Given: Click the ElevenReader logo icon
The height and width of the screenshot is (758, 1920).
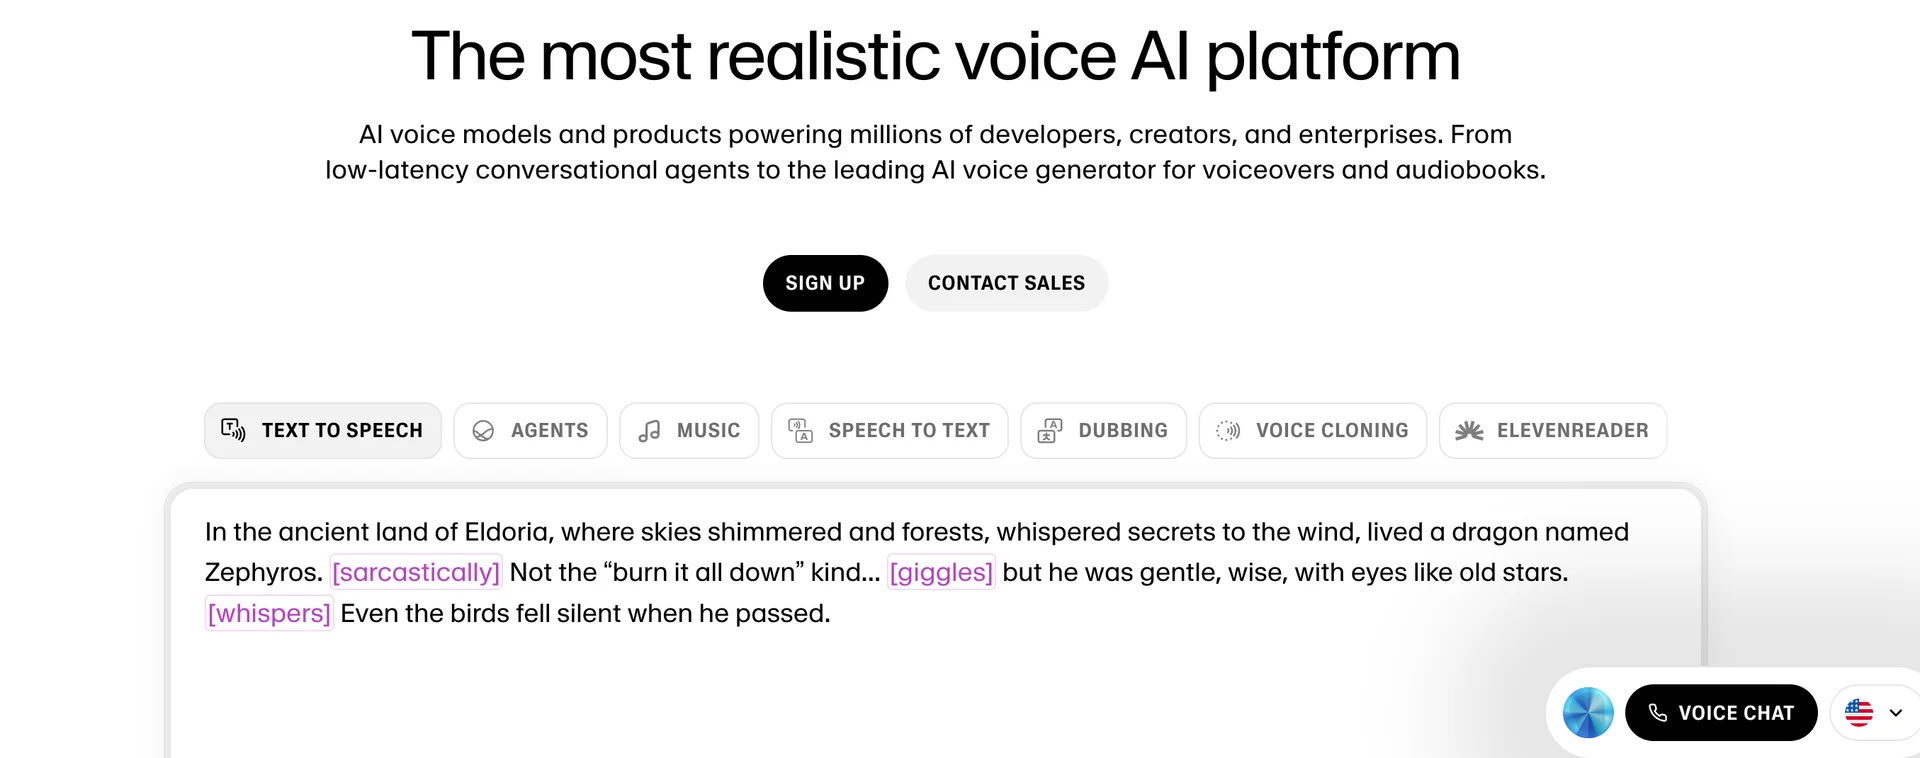Looking at the screenshot, I should point(1469,431).
